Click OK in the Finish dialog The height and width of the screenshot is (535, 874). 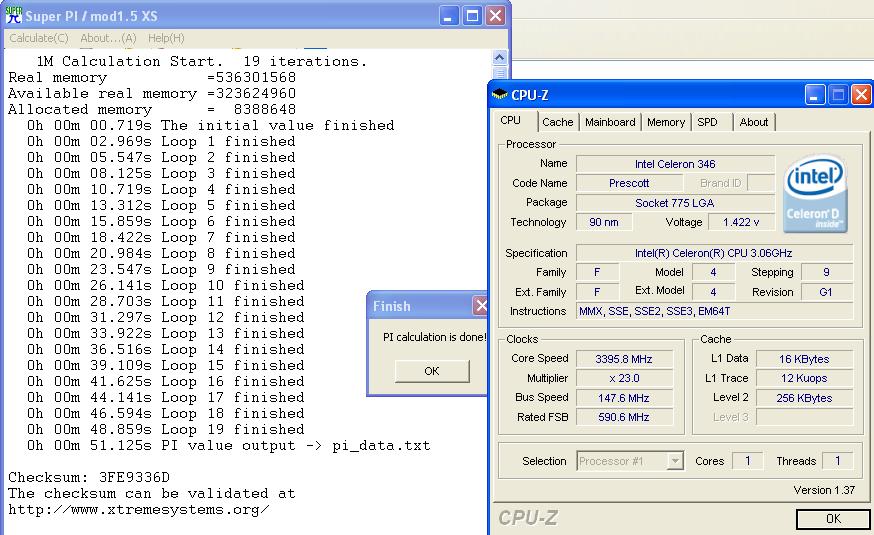[x=432, y=371]
